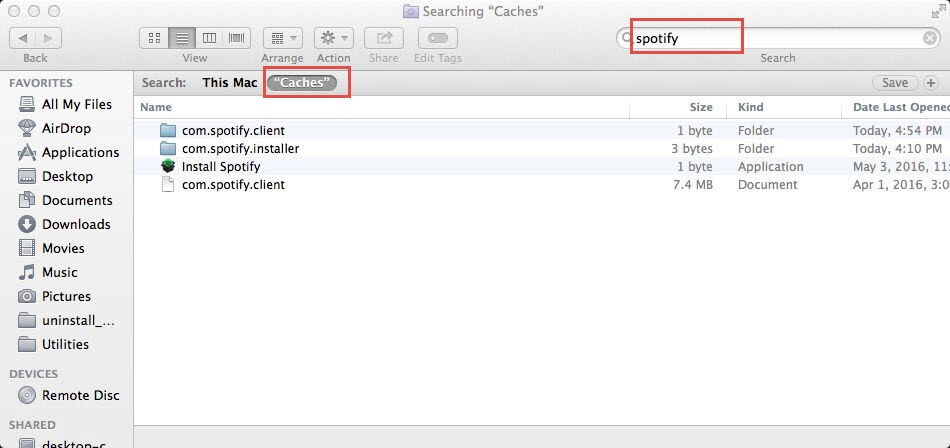Image resolution: width=950 pixels, height=448 pixels.
Task: Click the Music note sidebar icon
Action: [x=27, y=272]
